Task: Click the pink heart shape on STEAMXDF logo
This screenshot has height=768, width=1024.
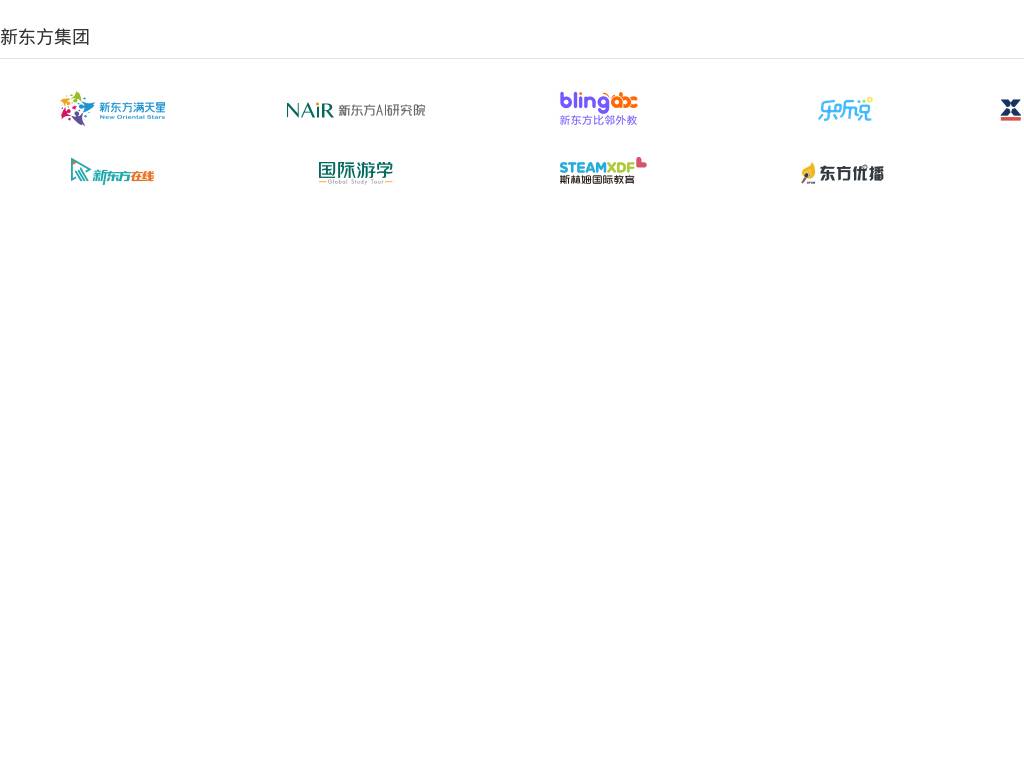Action: pyautogui.click(x=641, y=163)
